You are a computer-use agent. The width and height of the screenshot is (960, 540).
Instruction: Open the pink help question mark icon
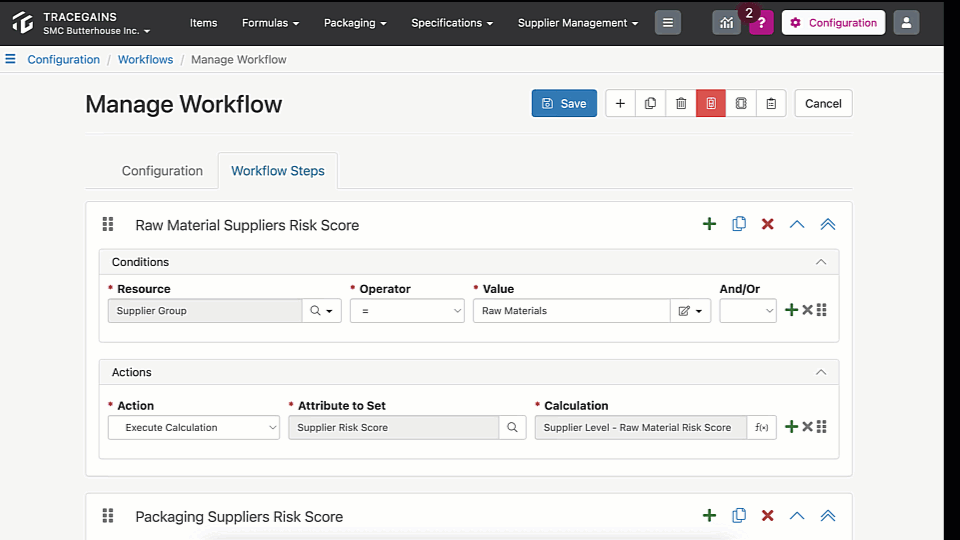click(x=761, y=23)
